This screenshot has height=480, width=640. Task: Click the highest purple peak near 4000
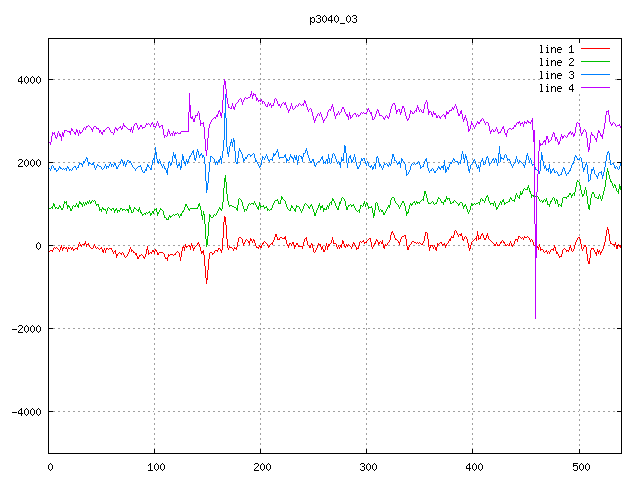pos(224,81)
